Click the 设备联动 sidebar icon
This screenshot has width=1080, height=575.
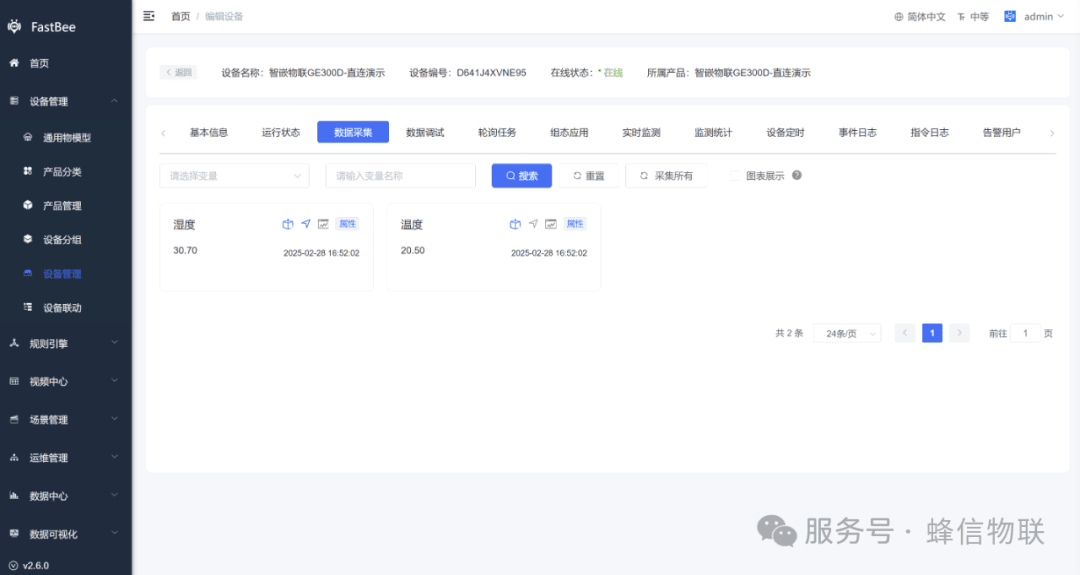click(28, 307)
